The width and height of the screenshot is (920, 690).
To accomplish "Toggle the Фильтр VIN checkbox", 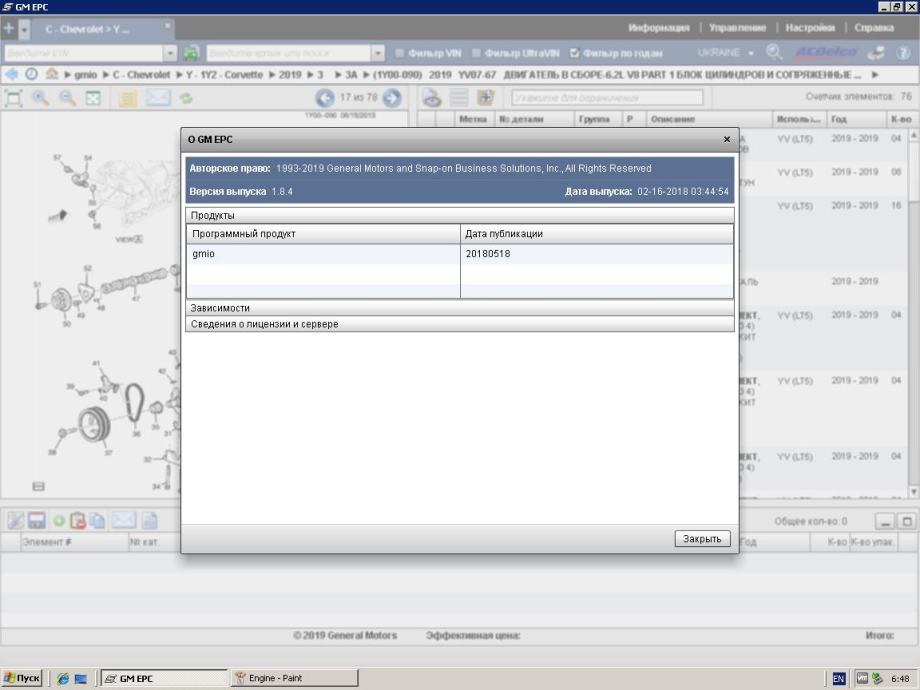I will click(400, 53).
